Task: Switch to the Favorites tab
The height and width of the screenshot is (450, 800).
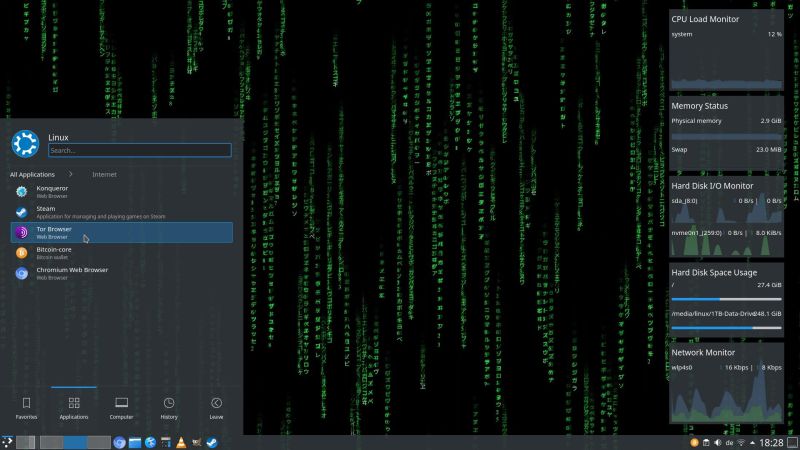Action: pos(27,408)
